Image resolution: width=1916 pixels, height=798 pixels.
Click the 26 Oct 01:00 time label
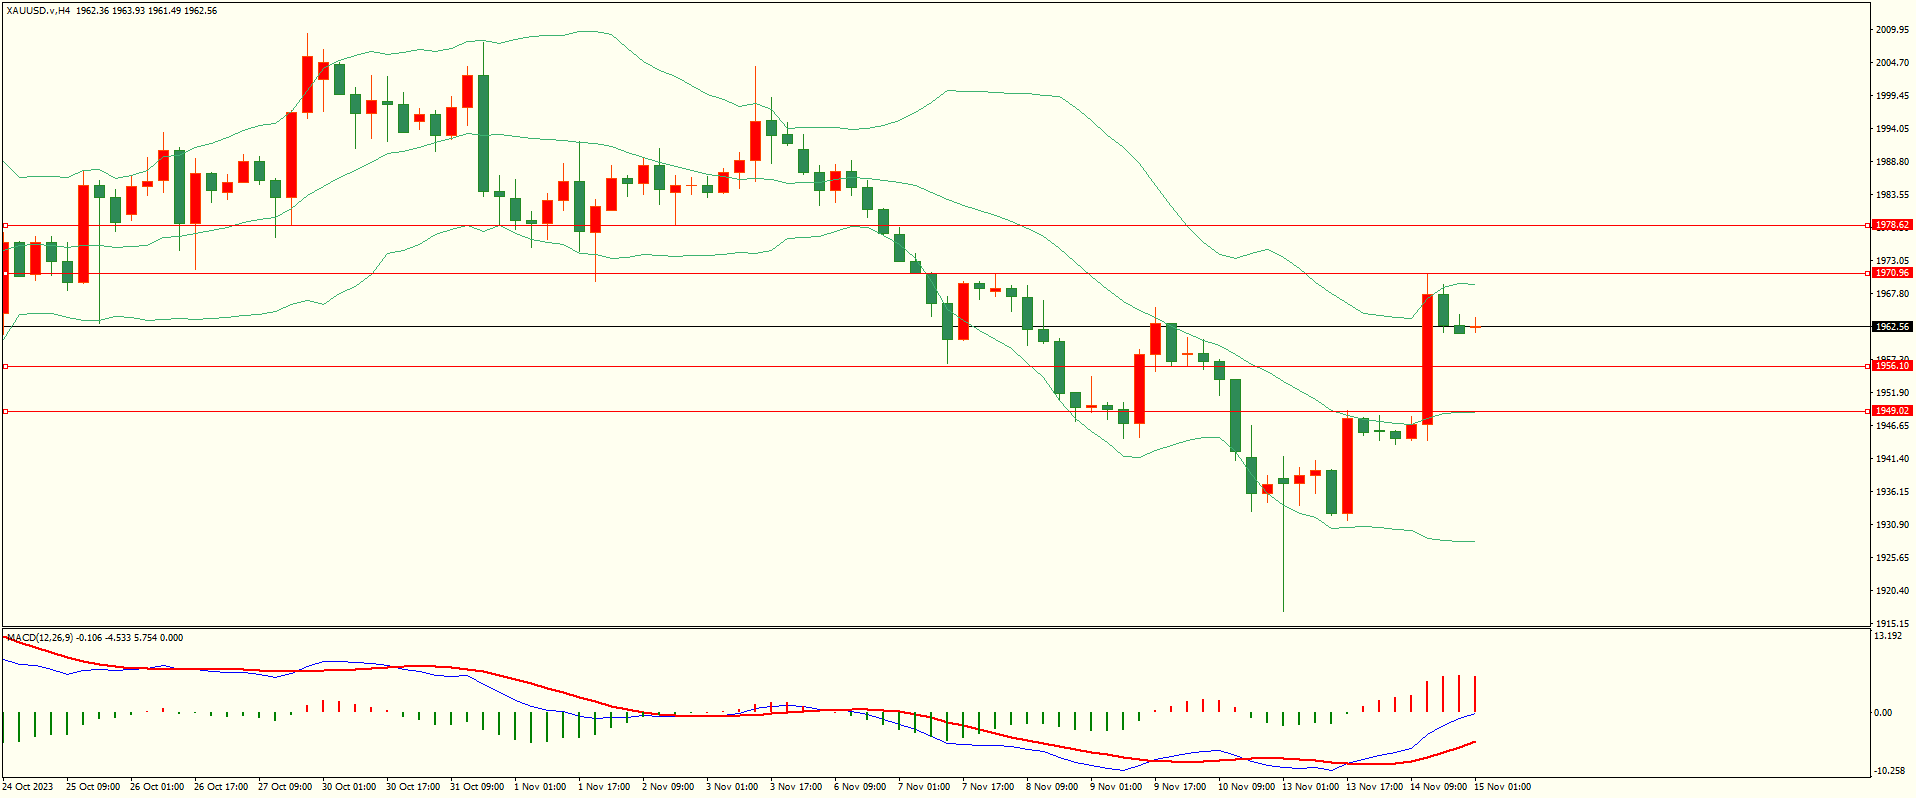pos(157,787)
